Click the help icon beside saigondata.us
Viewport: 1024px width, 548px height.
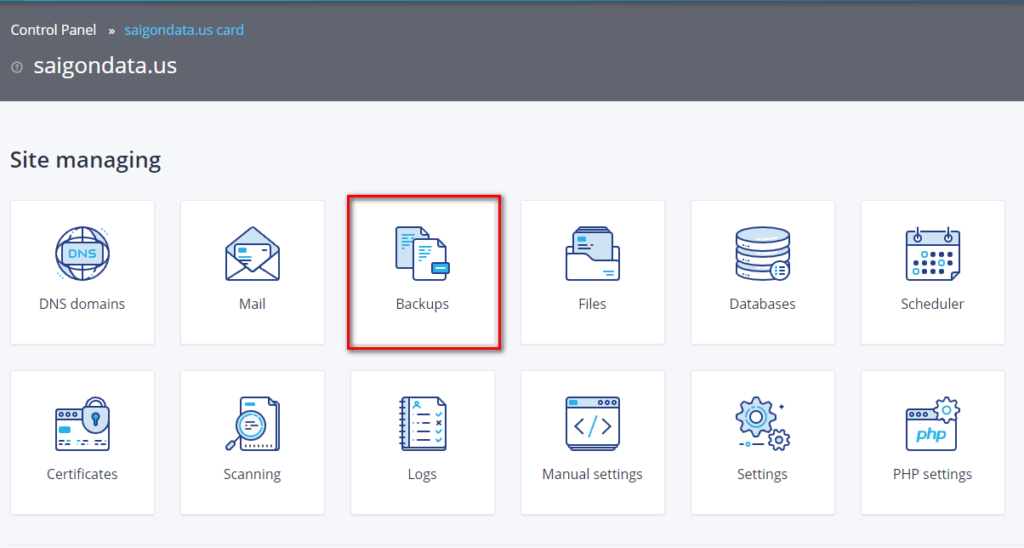click(x=17, y=67)
